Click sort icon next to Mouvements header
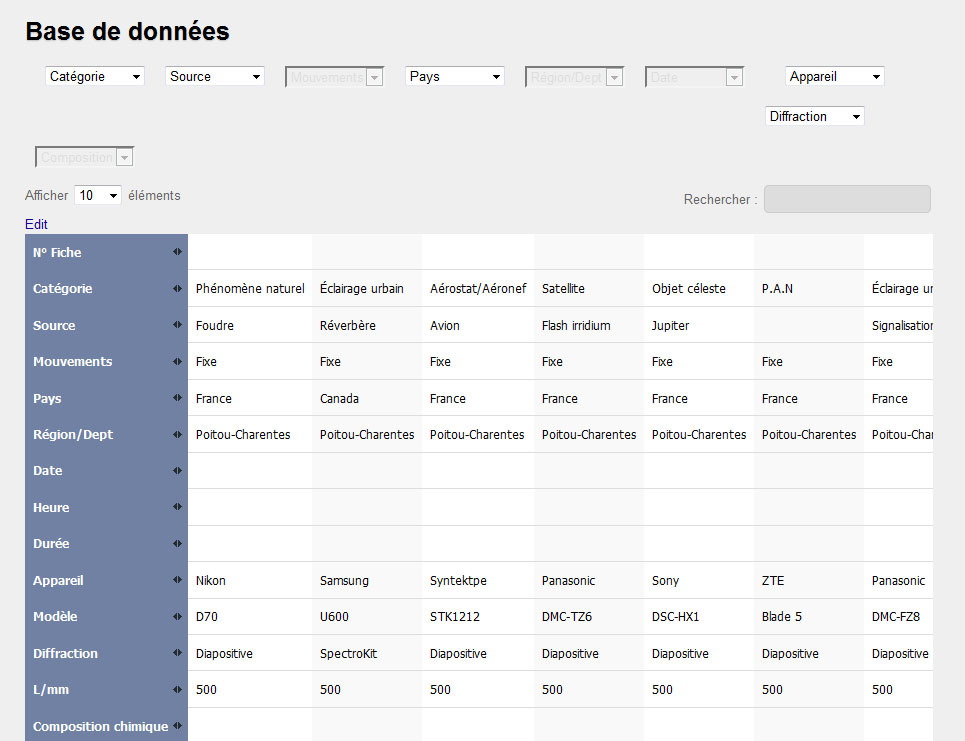 177,361
